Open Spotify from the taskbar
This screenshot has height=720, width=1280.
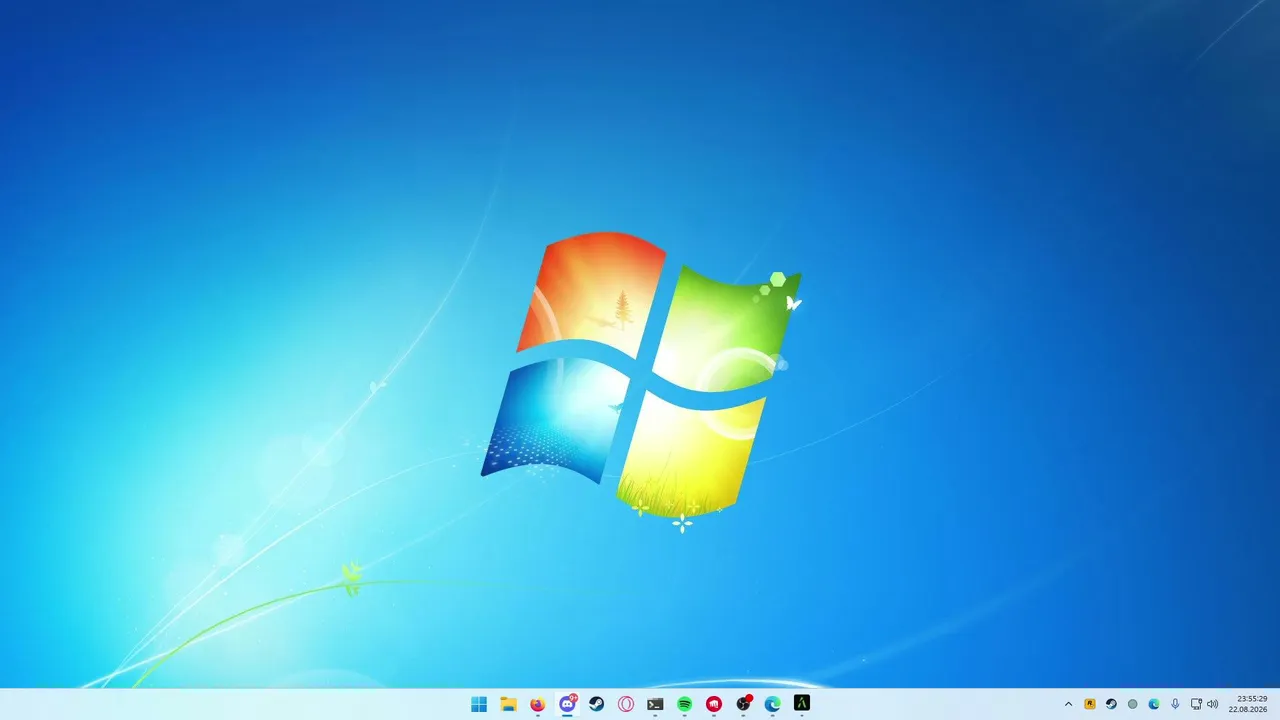[x=684, y=704]
